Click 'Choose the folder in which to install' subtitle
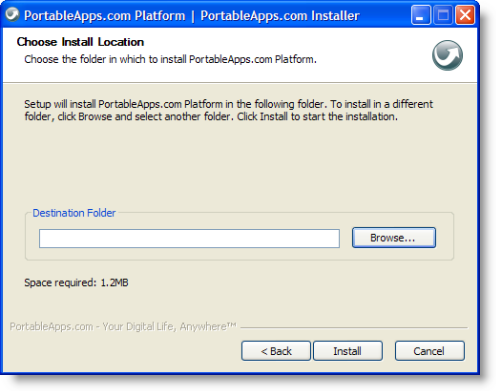 coord(170,59)
